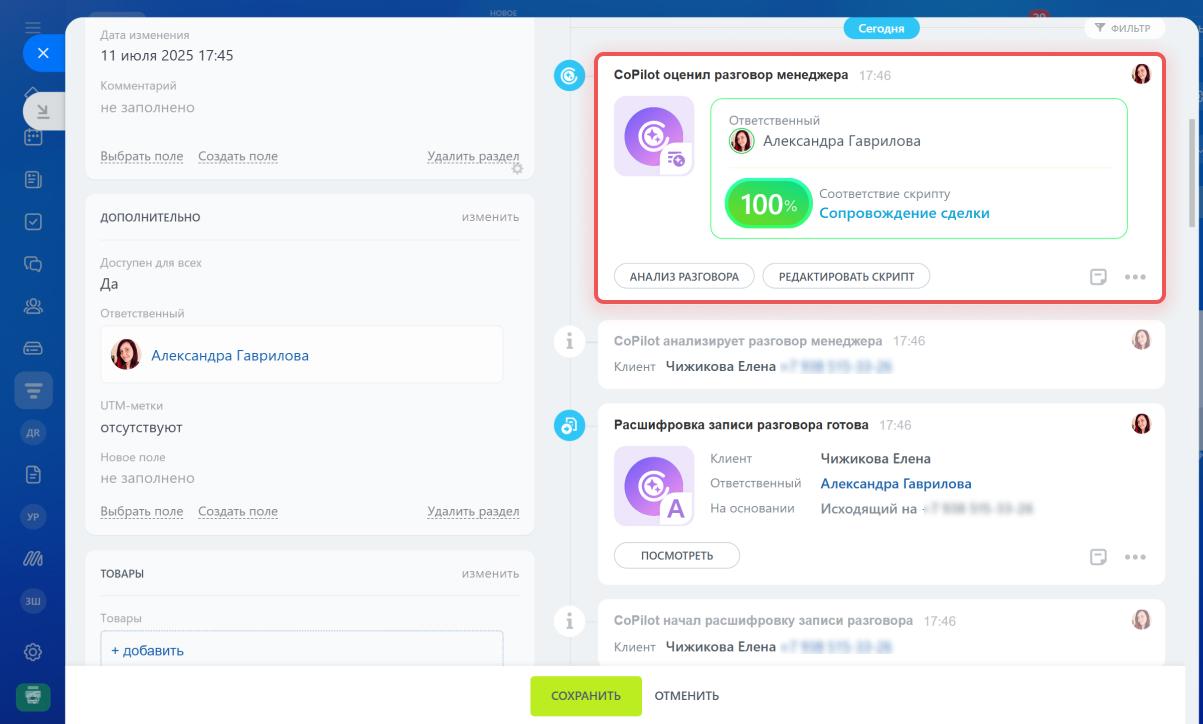
Task: Add note icon on CoPilot rating card
Action: tap(1098, 277)
